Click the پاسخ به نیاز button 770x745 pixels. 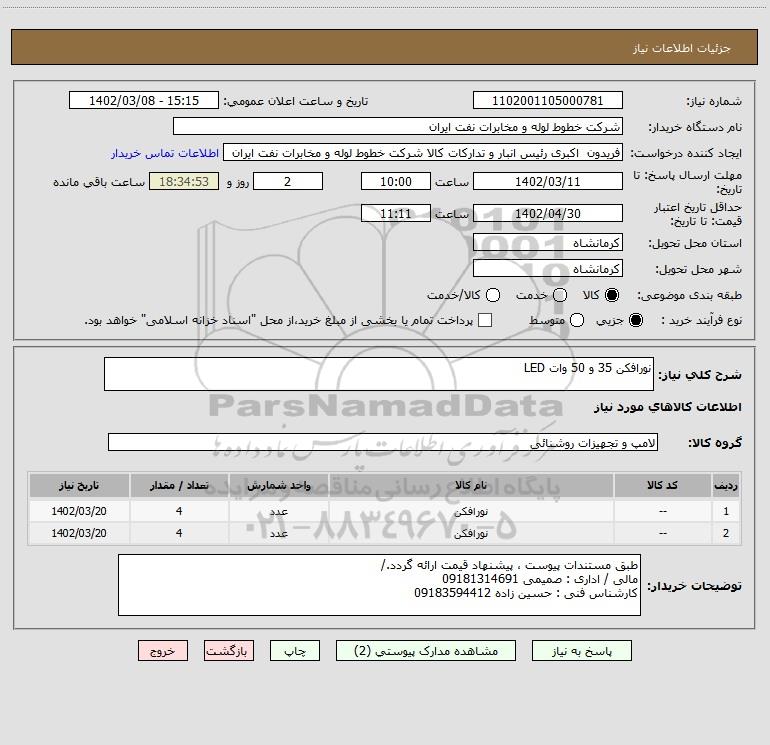[x=581, y=651]
